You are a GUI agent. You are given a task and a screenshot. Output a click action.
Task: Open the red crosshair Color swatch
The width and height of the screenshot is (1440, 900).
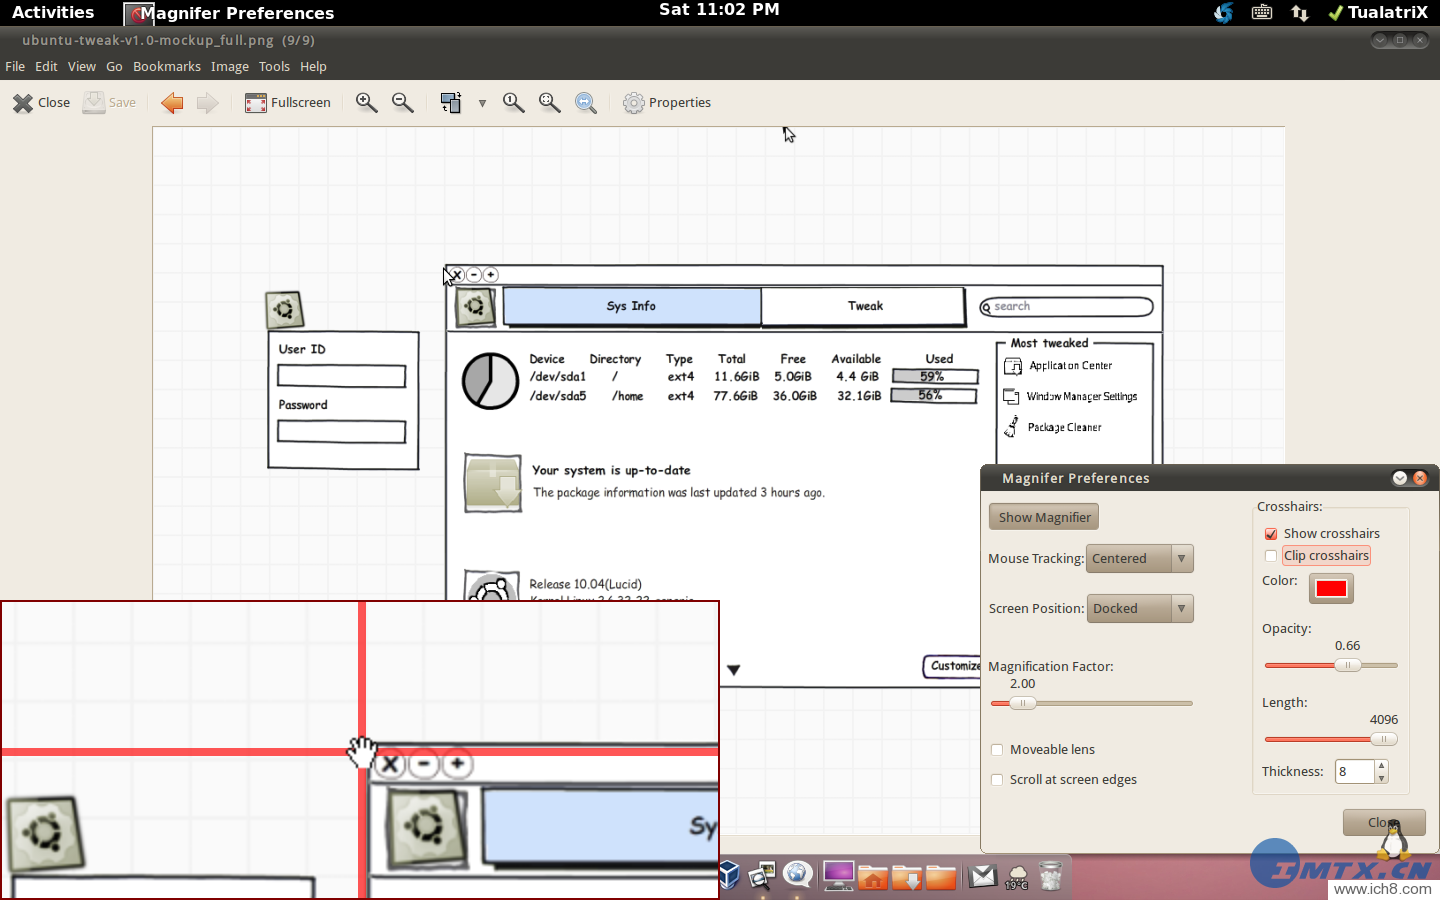(x=1331, y=588)
